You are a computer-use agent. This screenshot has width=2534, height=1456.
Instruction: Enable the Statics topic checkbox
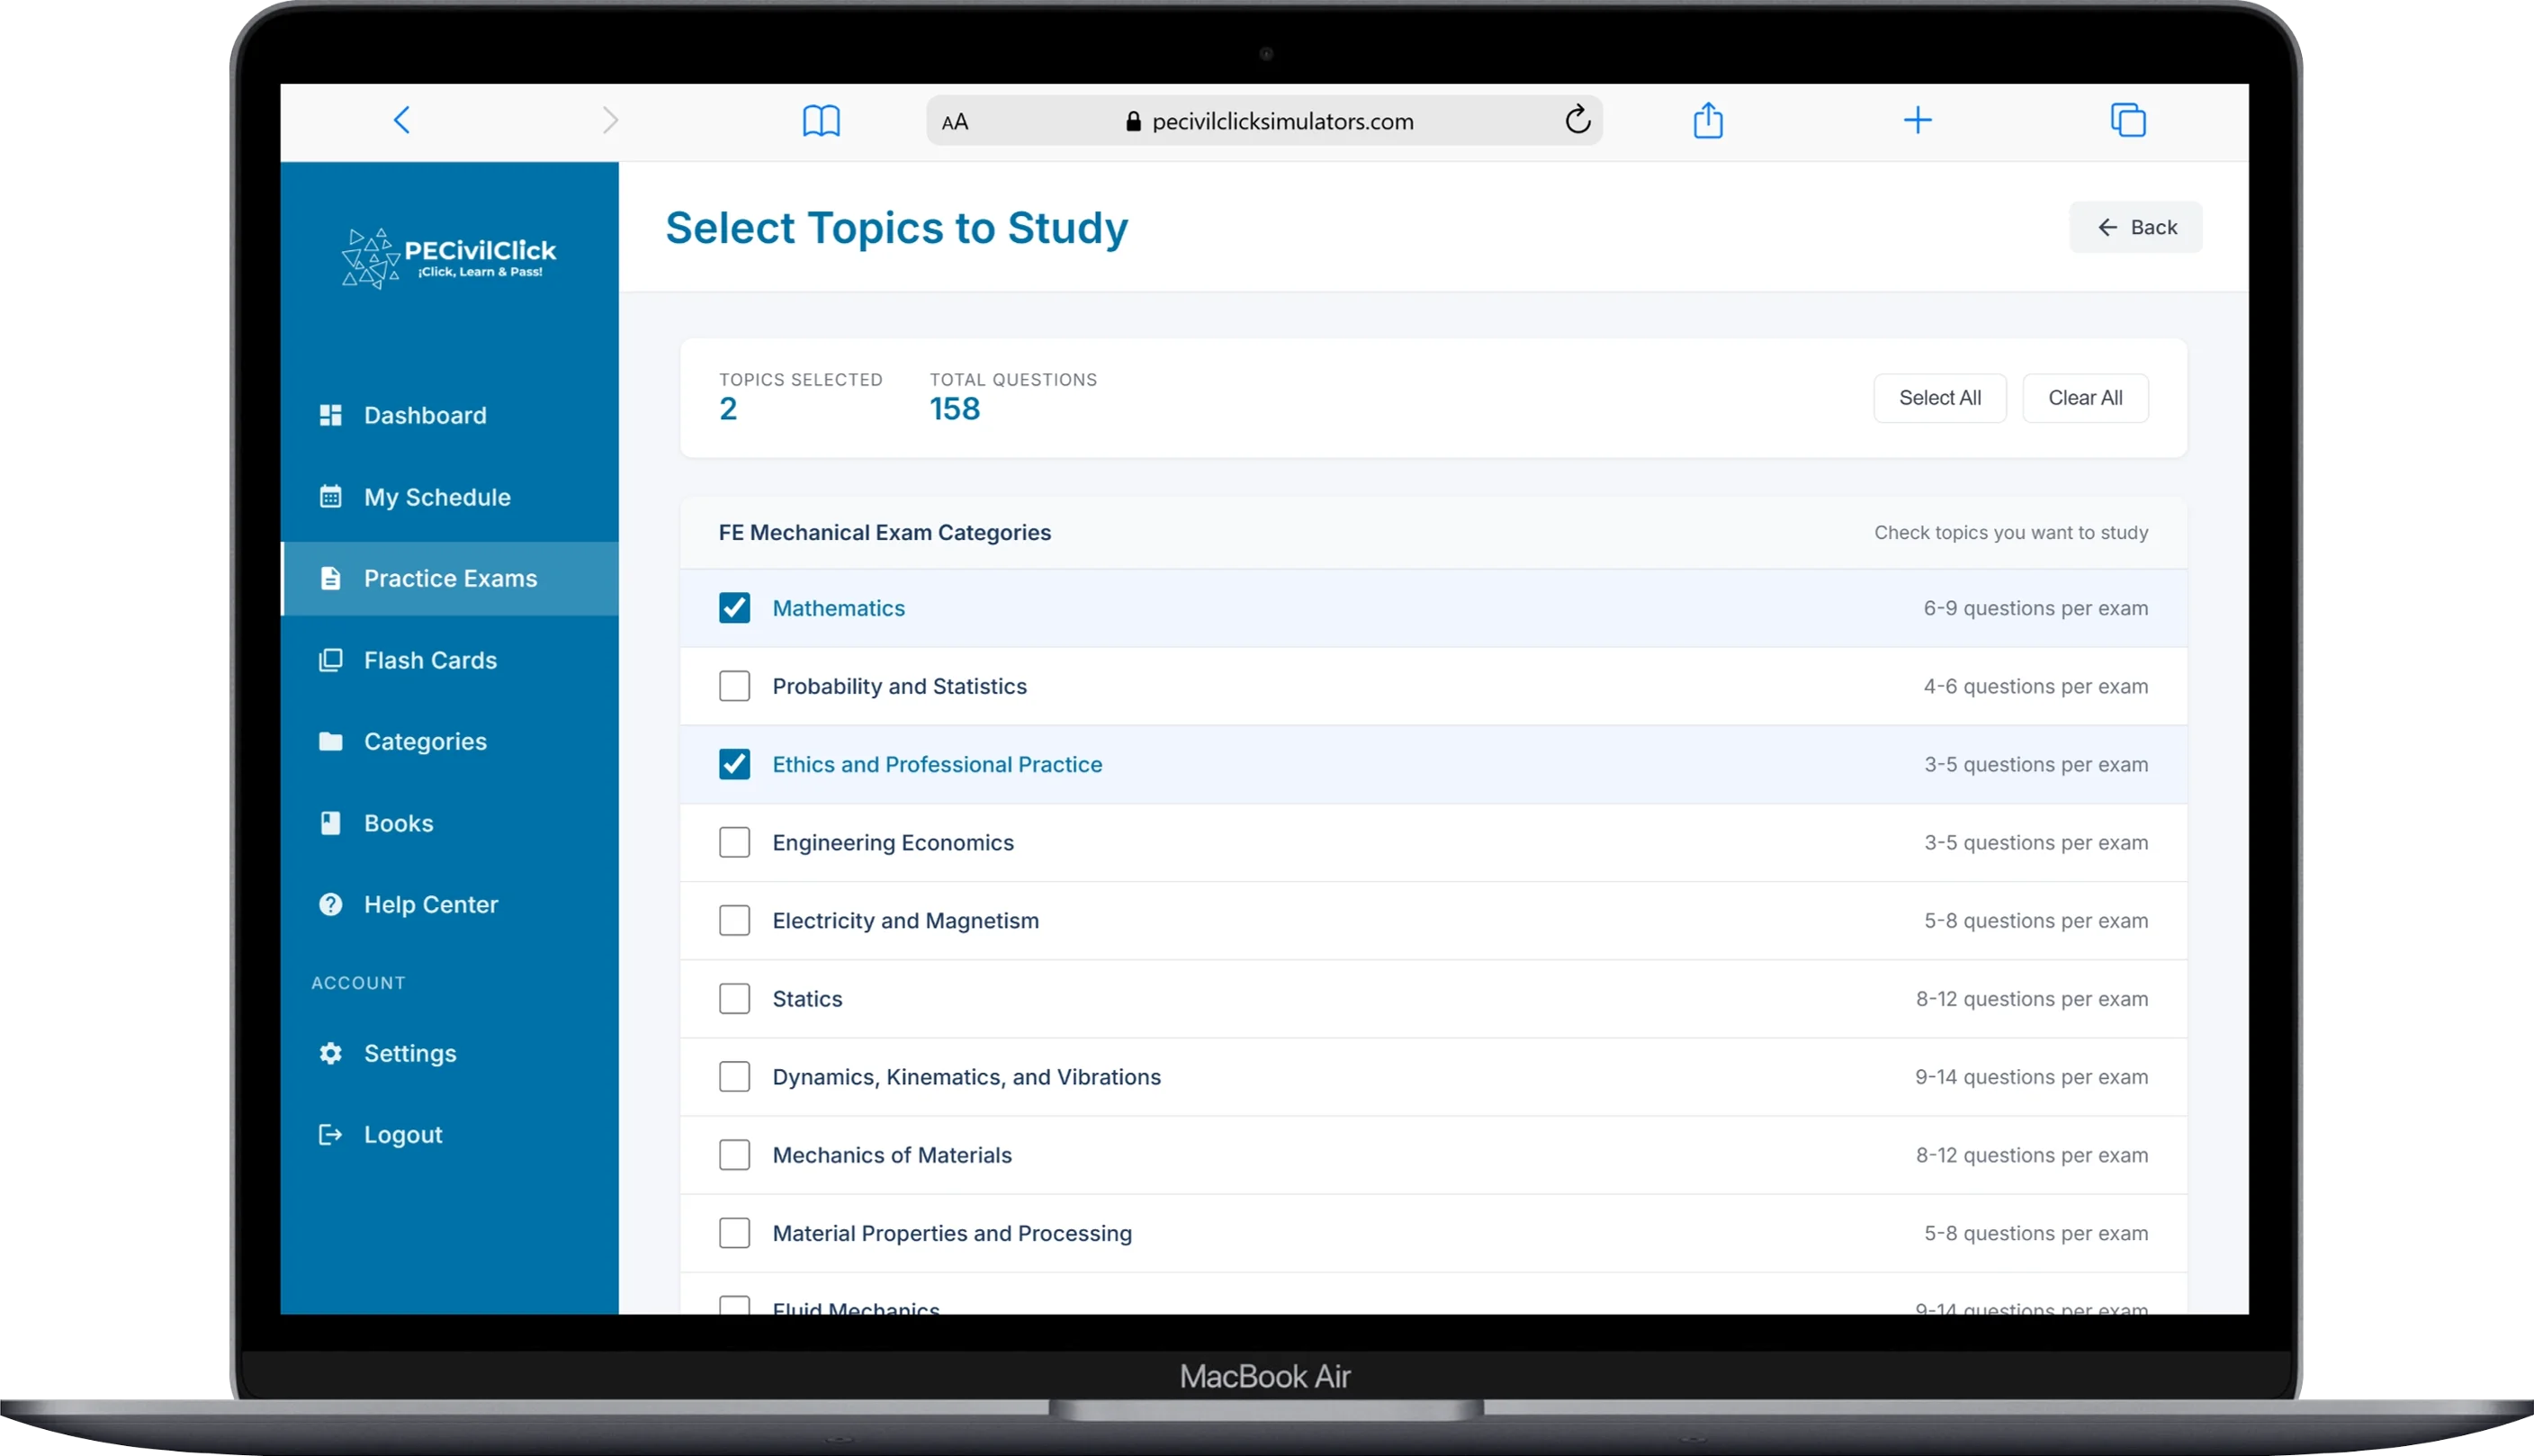(x=735, y=997)
